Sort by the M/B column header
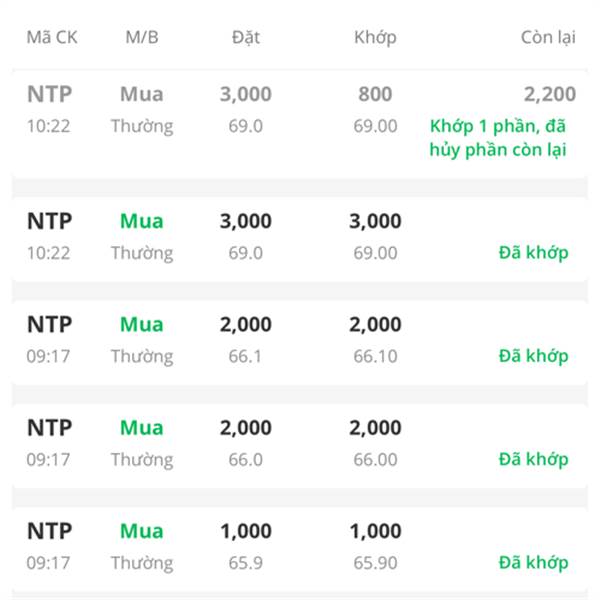600x600 pixels. tap(142, 37)
